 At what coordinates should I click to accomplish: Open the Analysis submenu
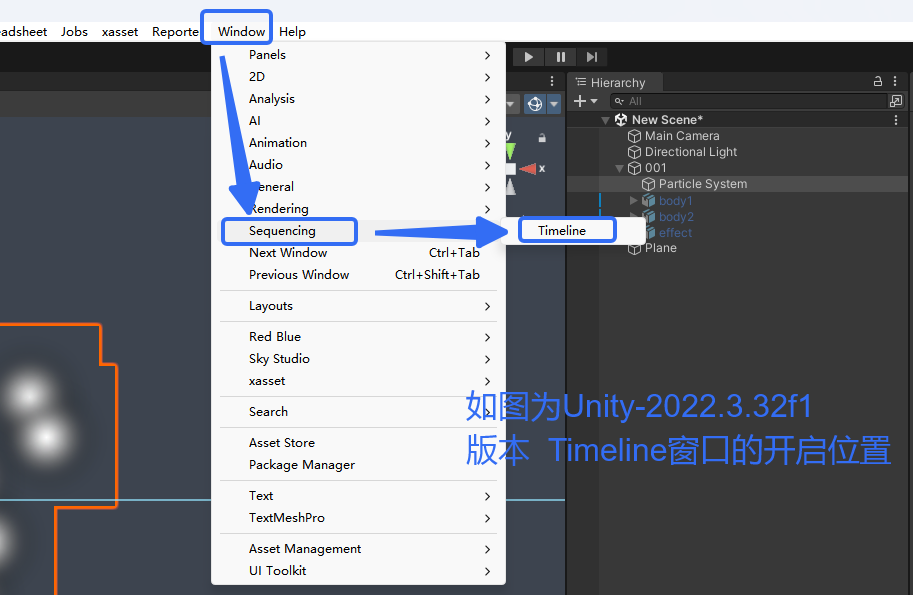click(x=358, y=99)
